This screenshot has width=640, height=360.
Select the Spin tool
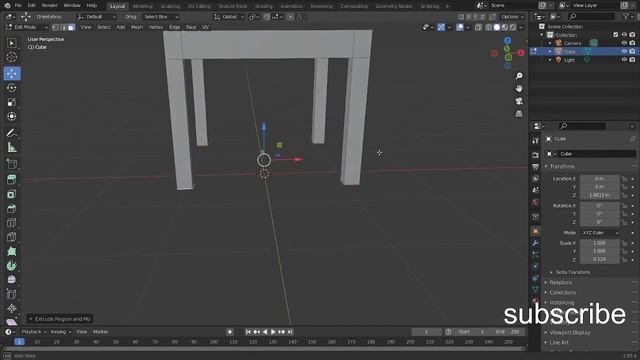pos(11,266)
